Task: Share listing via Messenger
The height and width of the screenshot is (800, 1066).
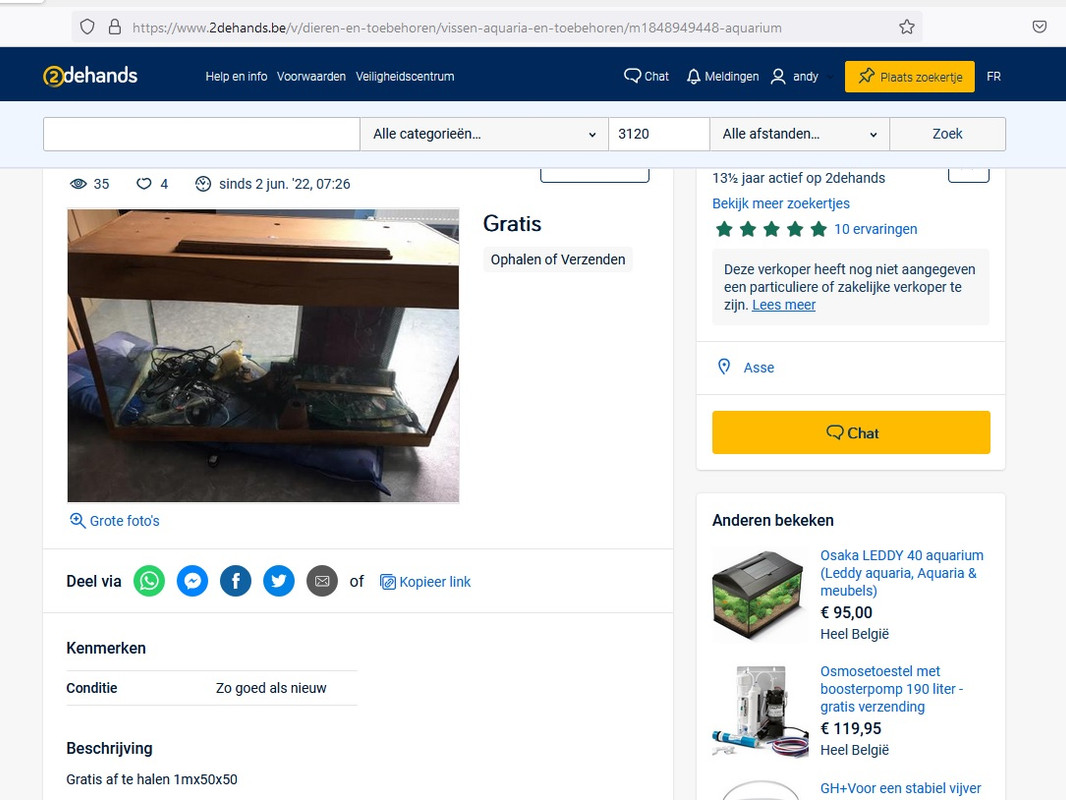Action: 192,581
